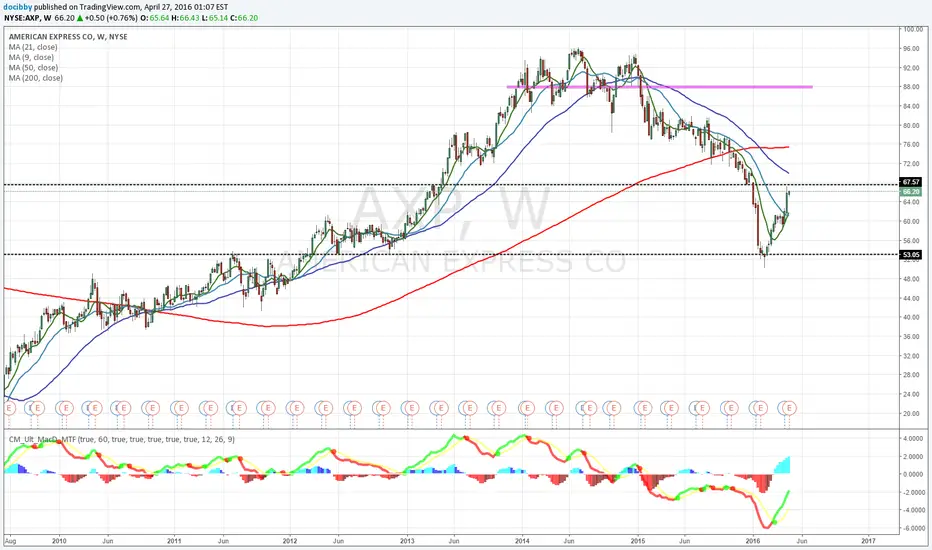
Task: Select the MA (200, close) indicator label
Action: 36,78
